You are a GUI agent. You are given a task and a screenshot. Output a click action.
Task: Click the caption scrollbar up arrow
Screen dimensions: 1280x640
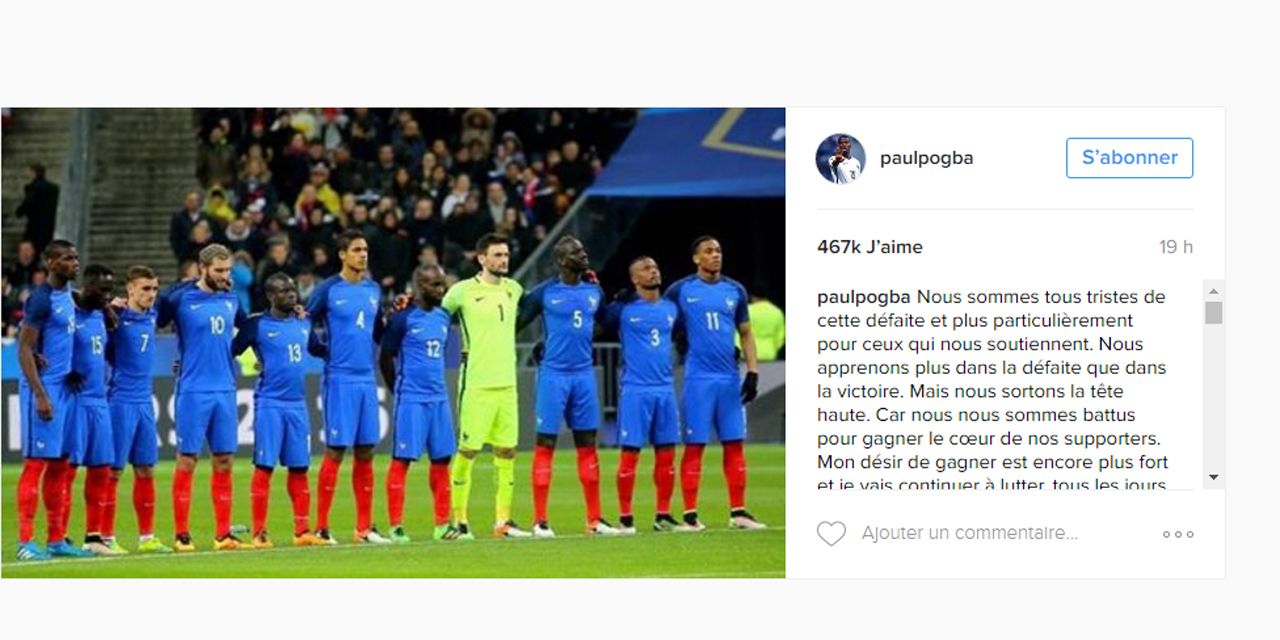[1213, 289]
